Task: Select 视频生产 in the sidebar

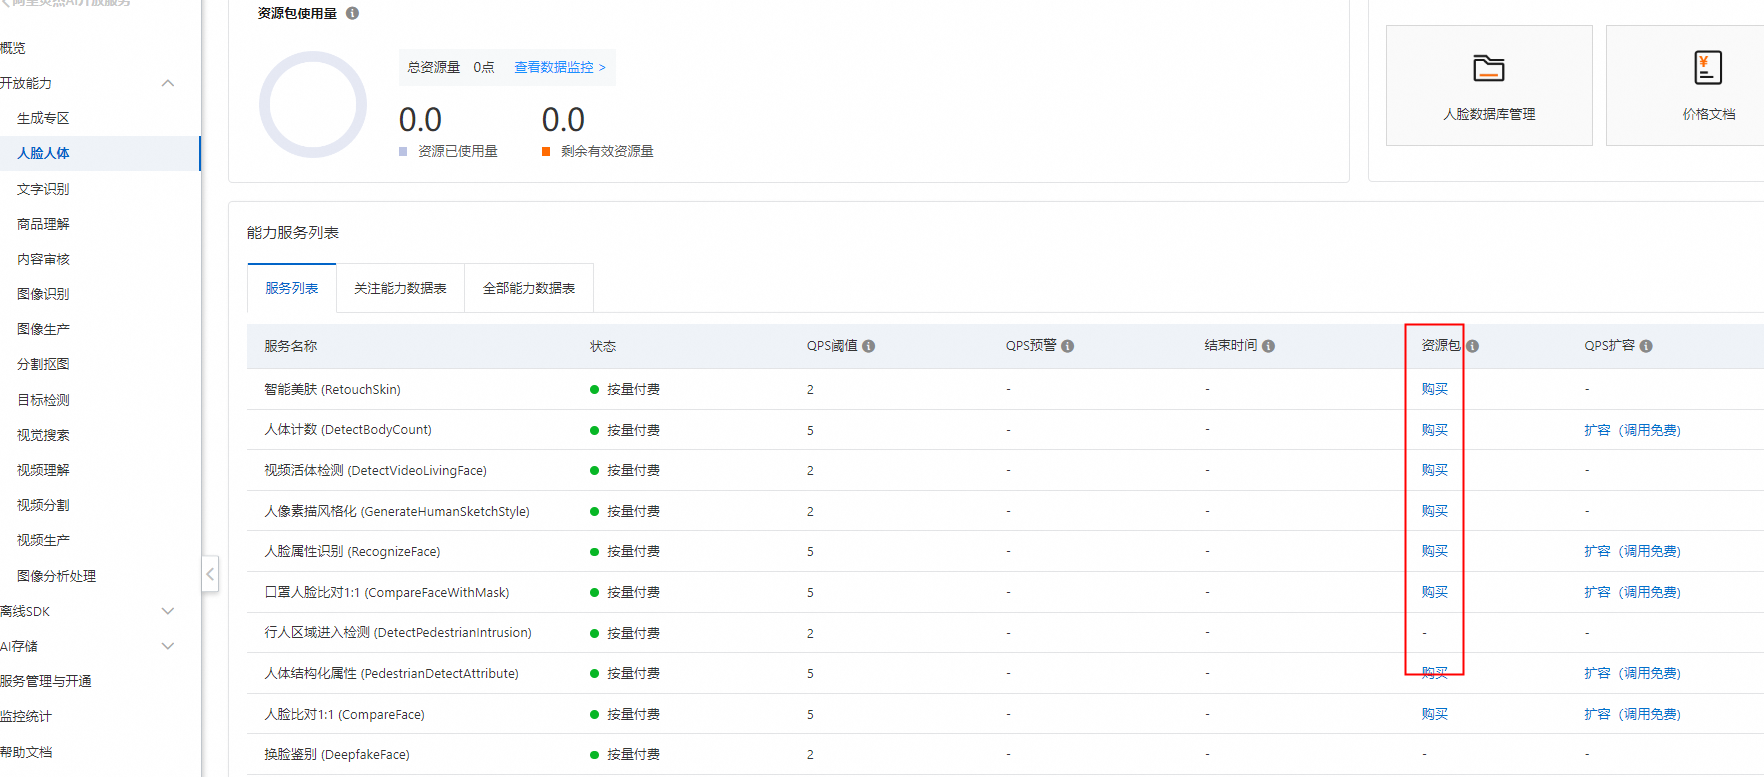Action: pos(43,540)
